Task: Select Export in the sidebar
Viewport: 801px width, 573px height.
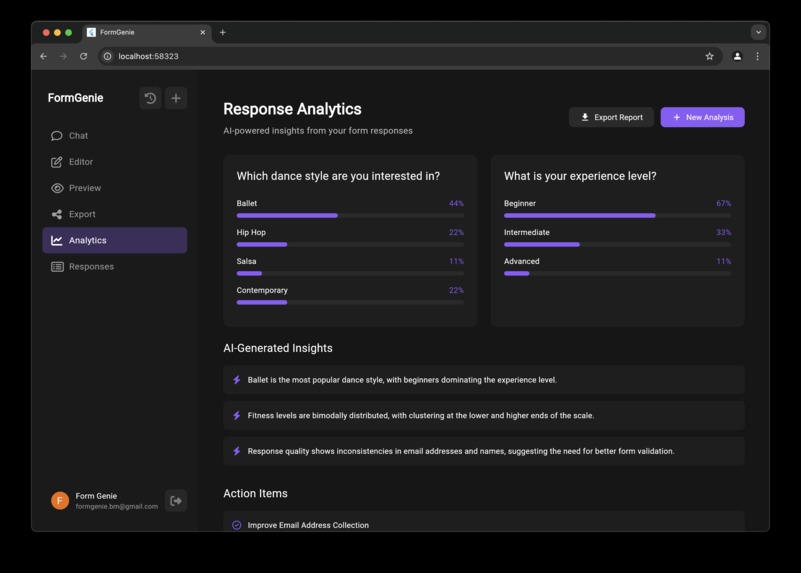Action: click(114, 214)
